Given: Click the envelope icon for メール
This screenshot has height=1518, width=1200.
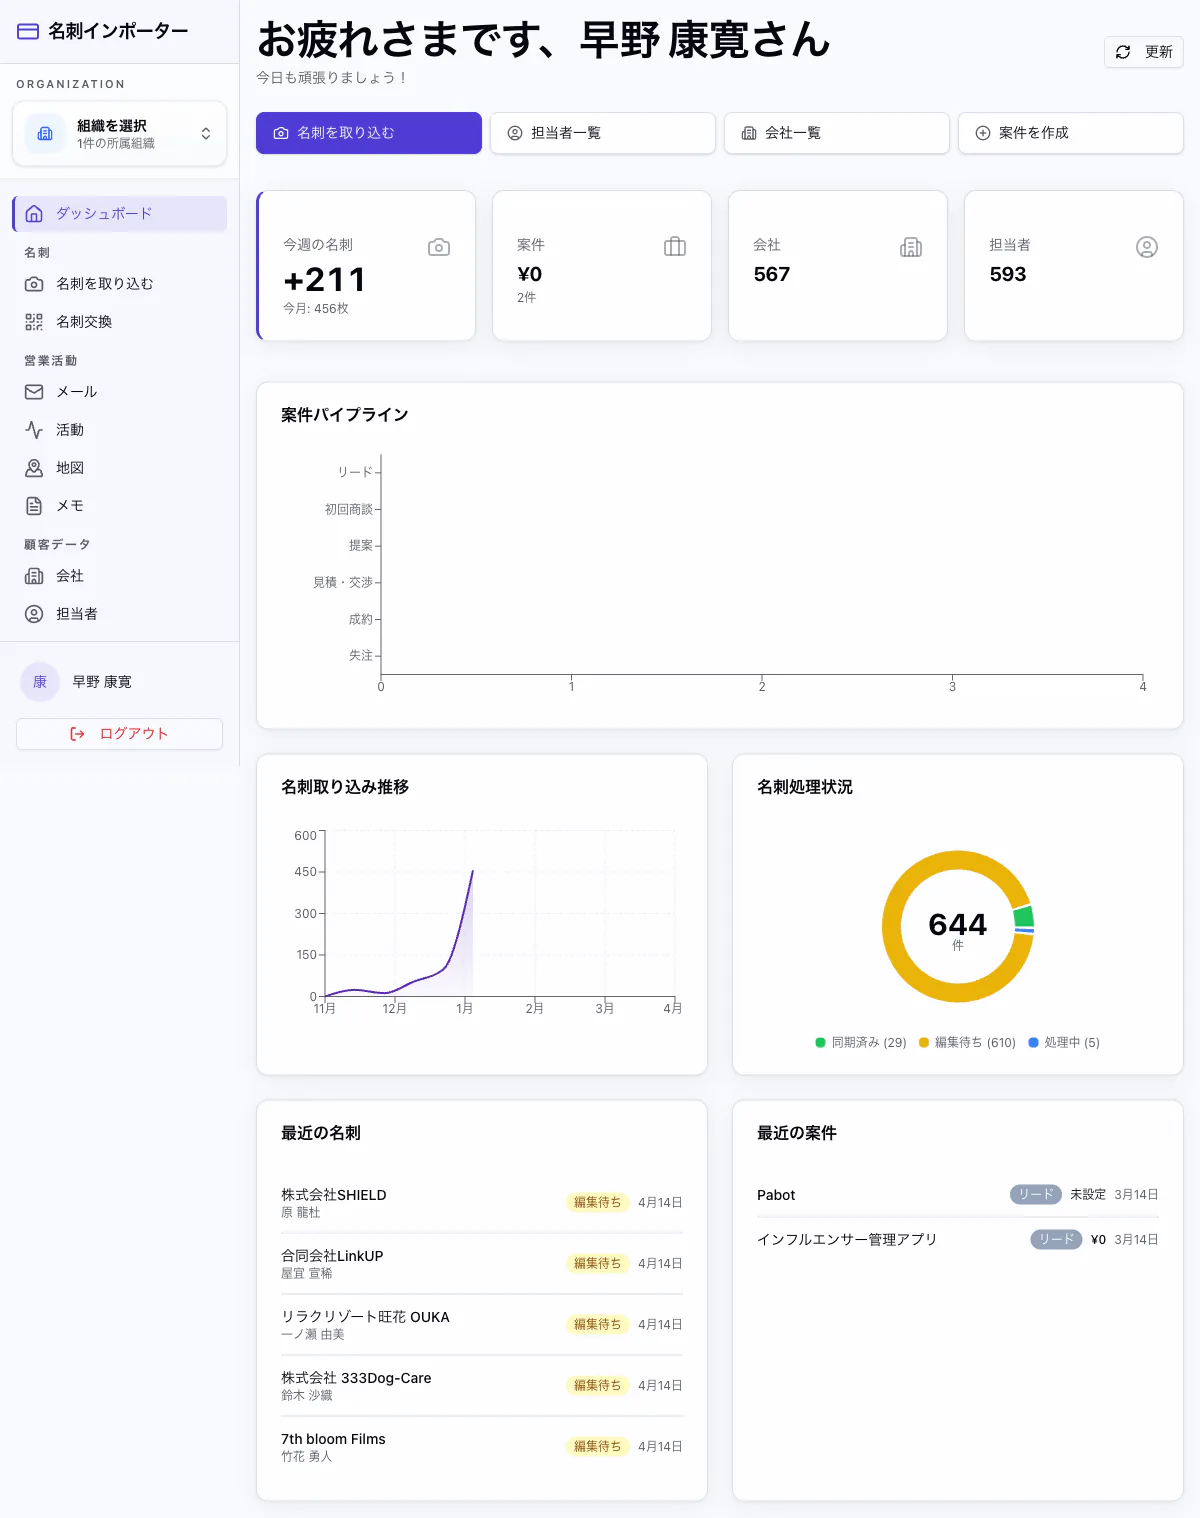Looking at the screenshot, I should (34, 392).
